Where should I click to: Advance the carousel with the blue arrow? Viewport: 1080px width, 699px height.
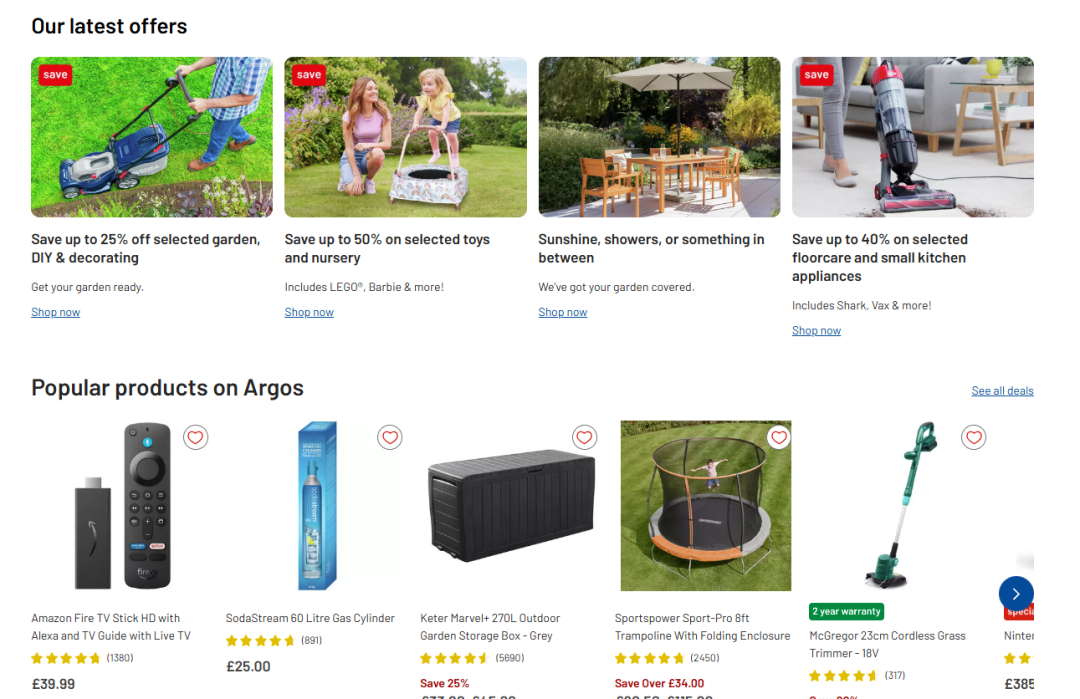pos(1016,594)
